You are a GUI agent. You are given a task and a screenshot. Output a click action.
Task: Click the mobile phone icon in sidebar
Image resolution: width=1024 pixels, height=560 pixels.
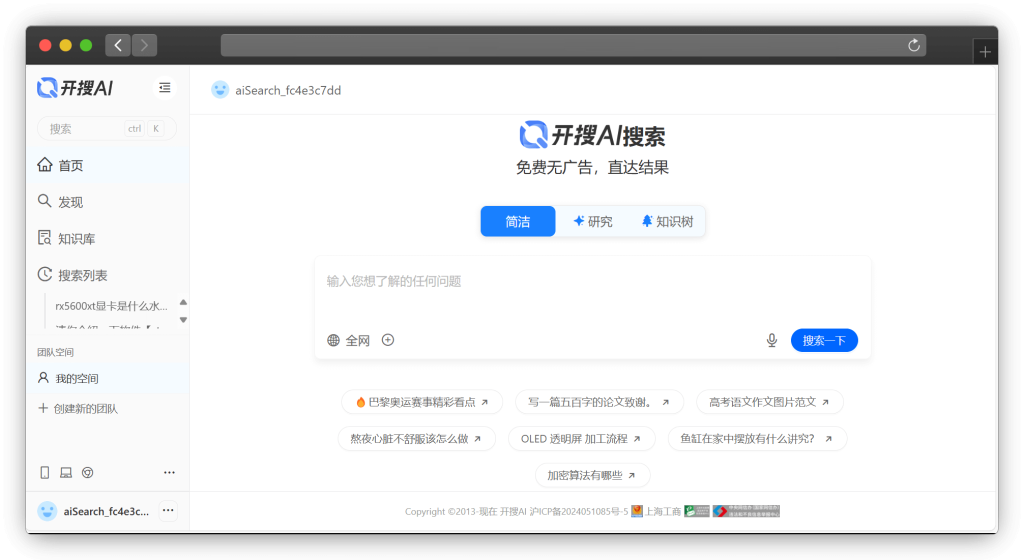(44, 473)
